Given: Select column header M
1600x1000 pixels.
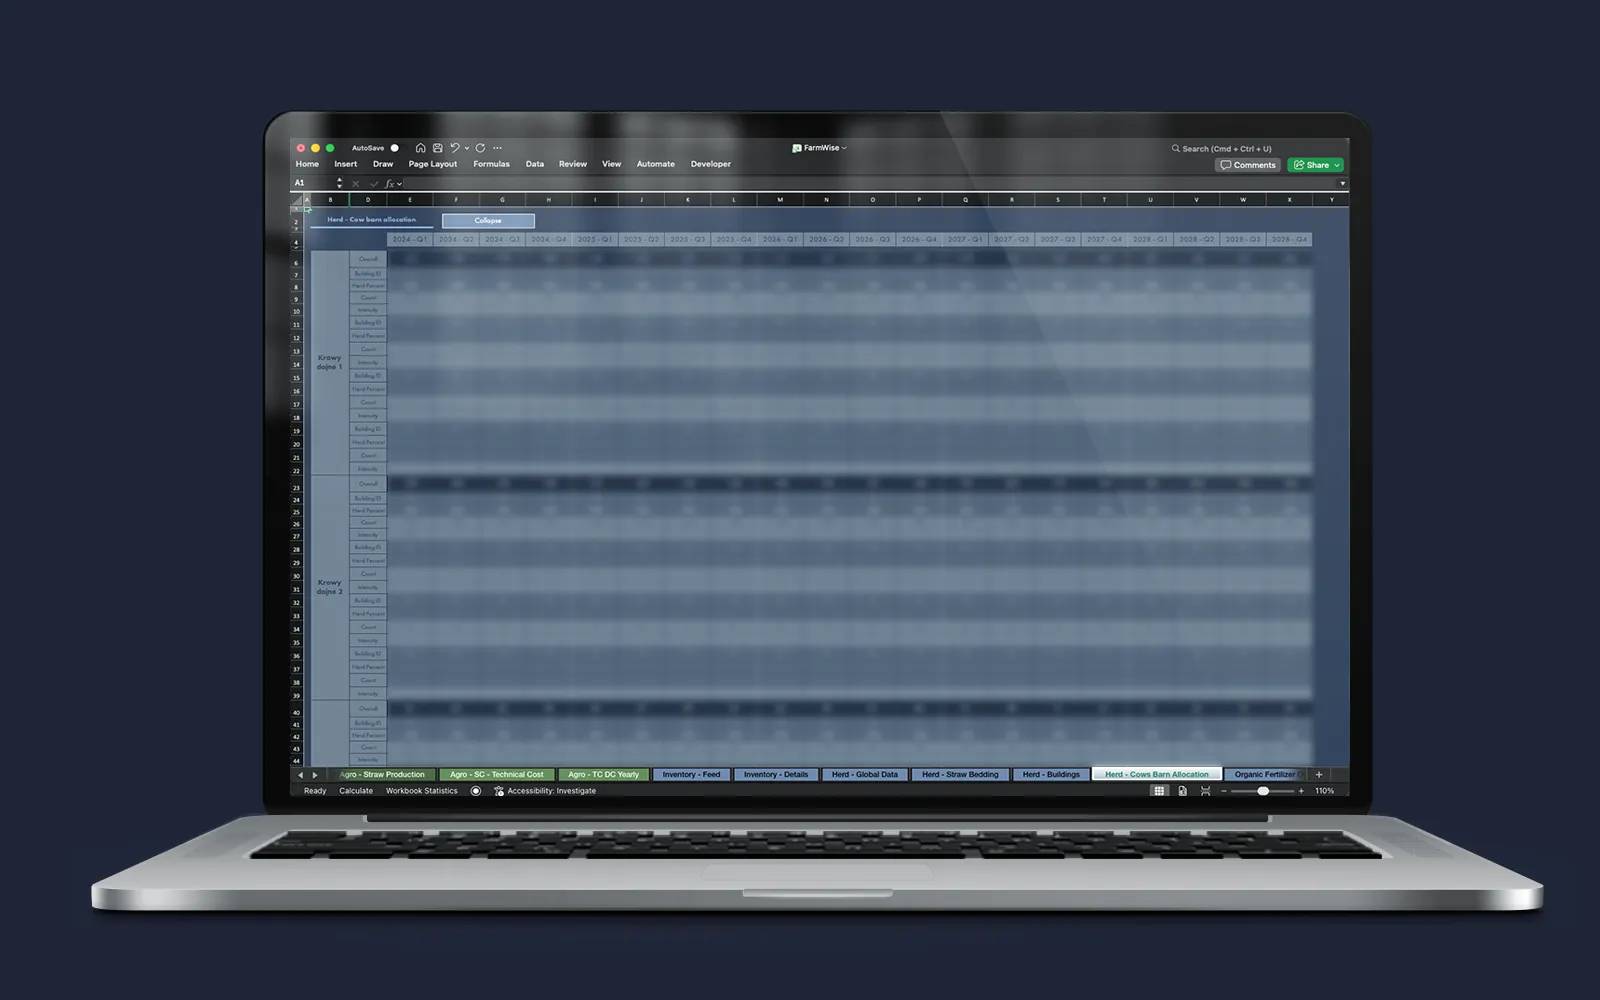Looking at the screenshot, I should pyautogui.click(x=780, y=200).
